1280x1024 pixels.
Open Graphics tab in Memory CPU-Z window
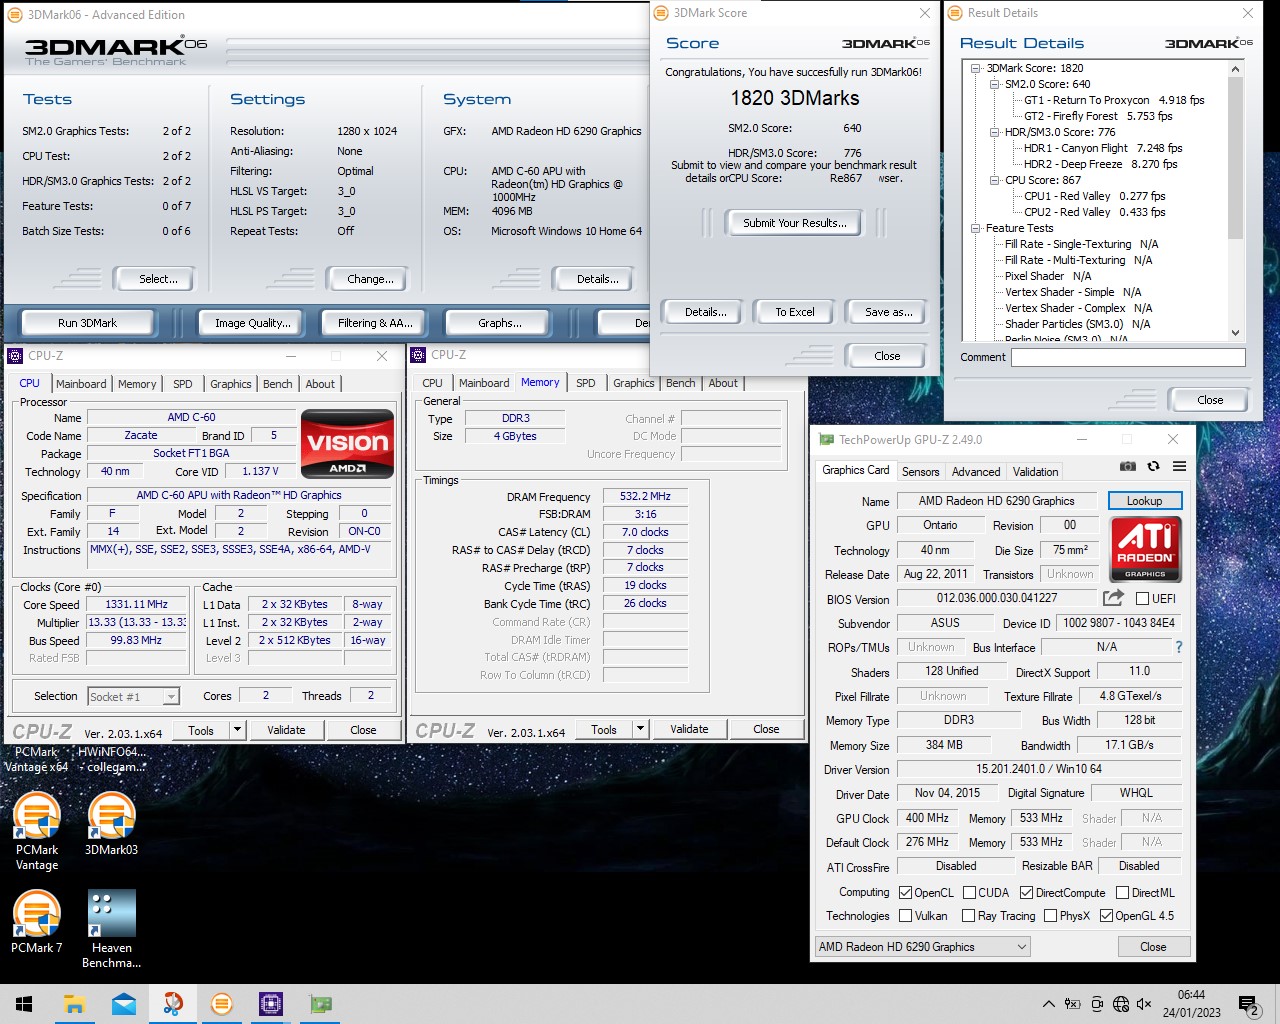pos(634,383)
